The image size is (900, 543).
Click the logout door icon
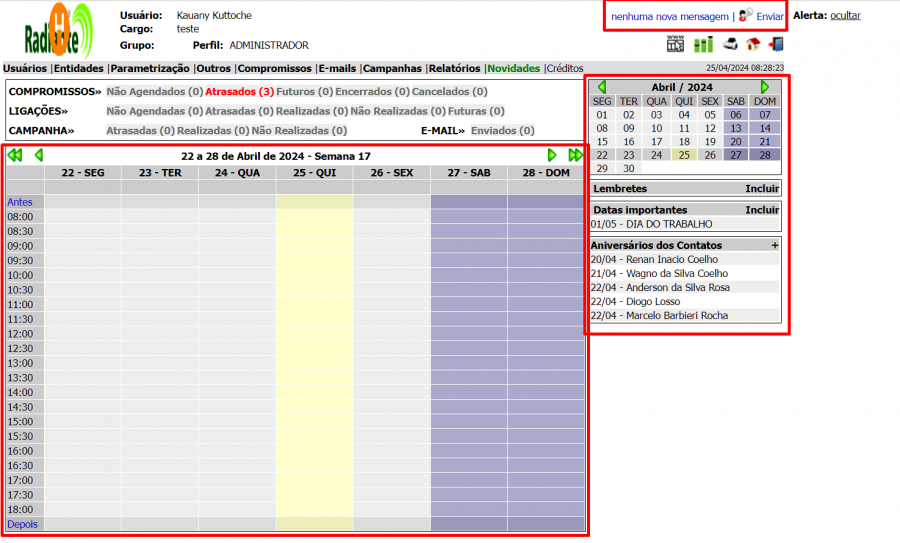tap(776, 44)
